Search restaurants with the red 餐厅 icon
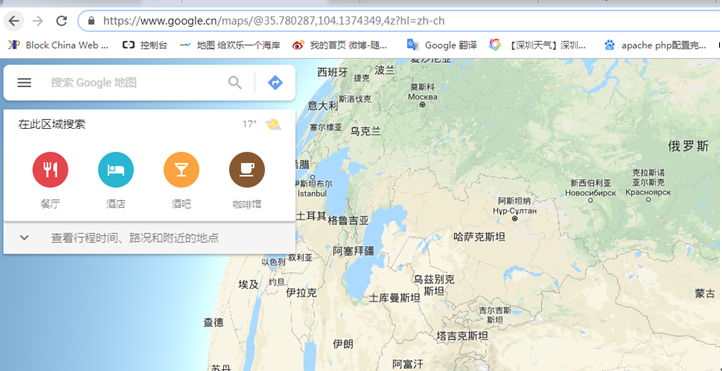This screenshot has width=722, height=371. tap(50, 170)
